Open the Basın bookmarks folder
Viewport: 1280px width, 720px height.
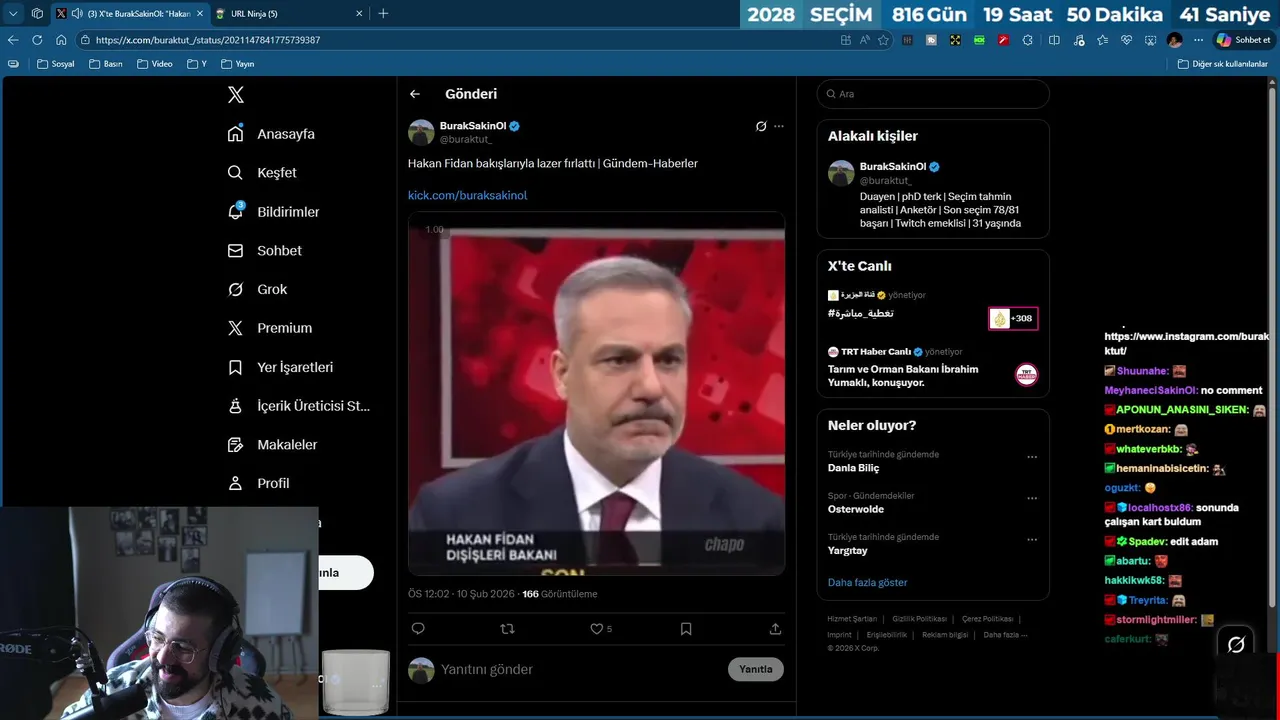coord(105,64)
